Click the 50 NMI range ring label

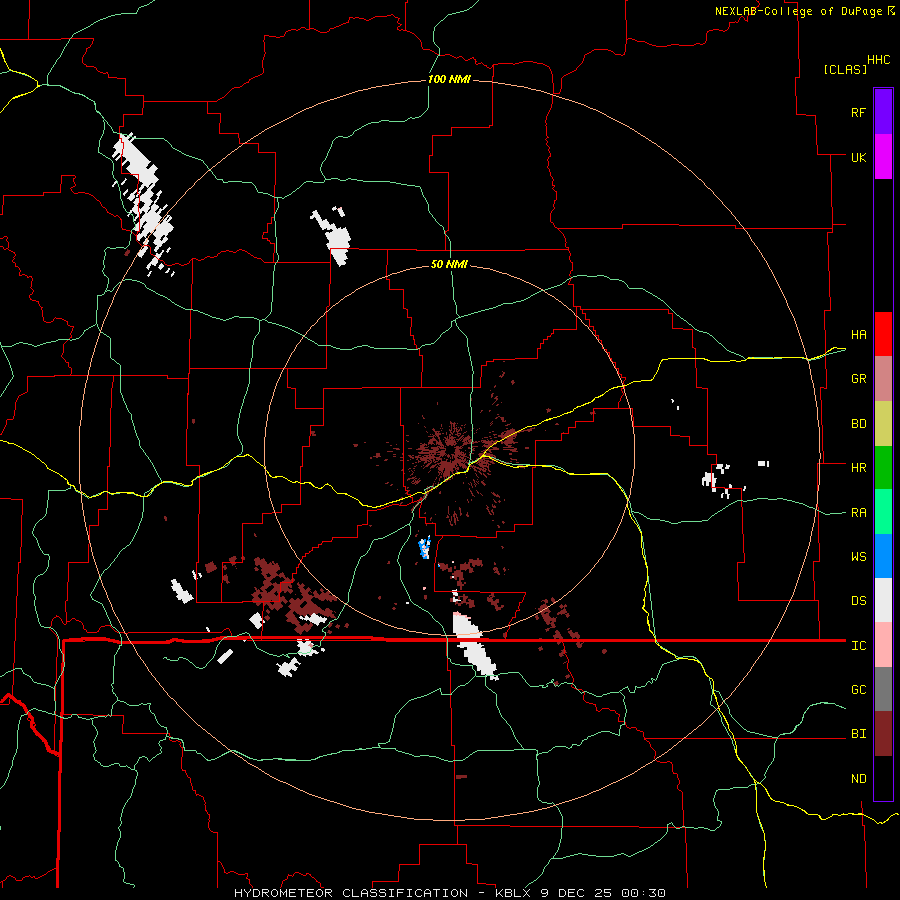[x=449, y=264]
